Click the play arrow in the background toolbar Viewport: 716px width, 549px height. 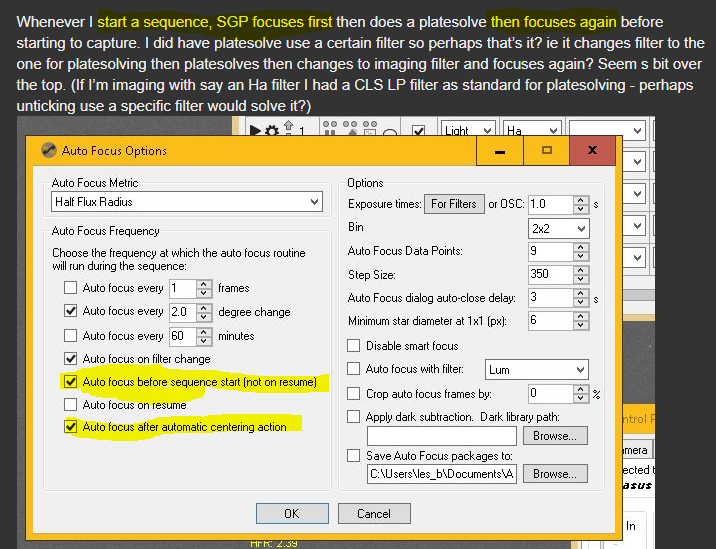coord(255,130)
